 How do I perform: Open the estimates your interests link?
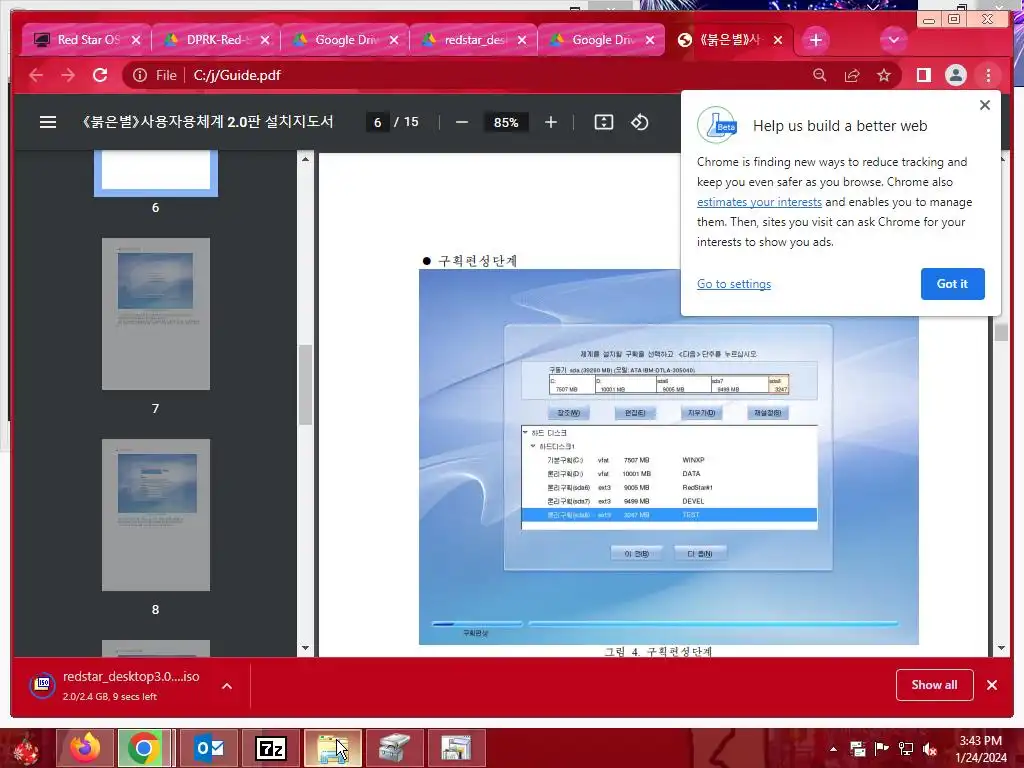point(759,202)
